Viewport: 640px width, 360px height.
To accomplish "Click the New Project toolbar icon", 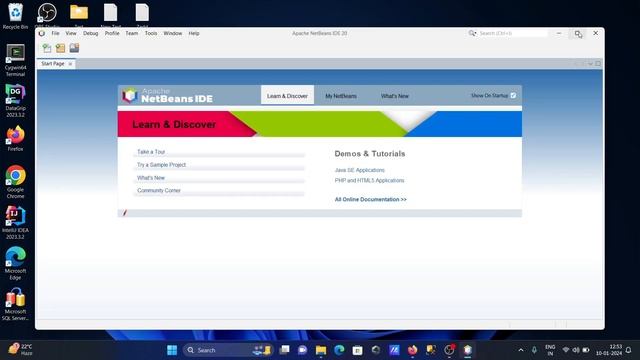I will [60, 48].
